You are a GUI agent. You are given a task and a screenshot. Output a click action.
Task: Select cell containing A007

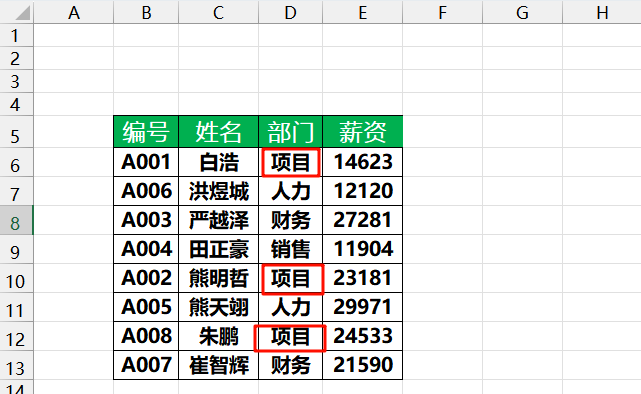(146, 365)
